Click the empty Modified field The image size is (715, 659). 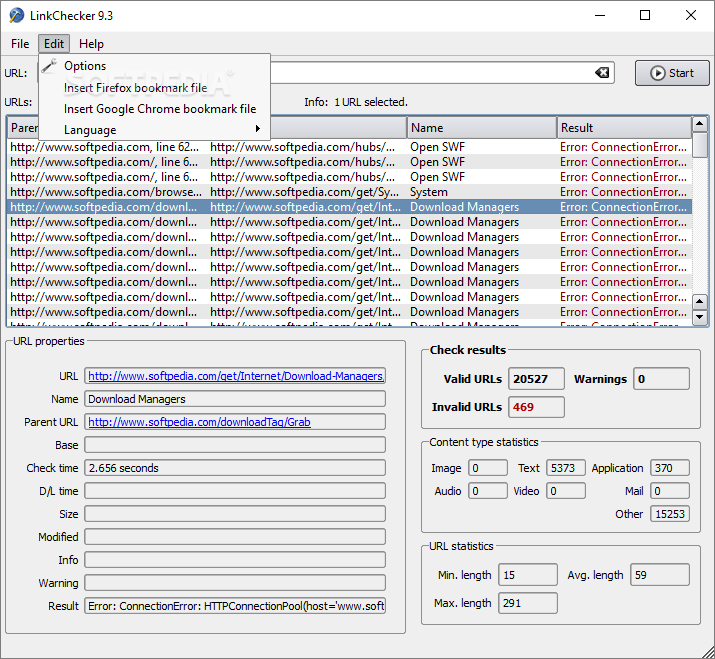[235, 537]
